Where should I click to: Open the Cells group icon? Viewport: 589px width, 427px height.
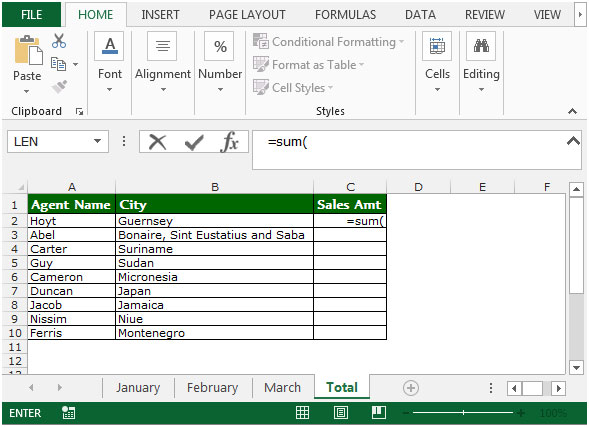coord(437,46)
